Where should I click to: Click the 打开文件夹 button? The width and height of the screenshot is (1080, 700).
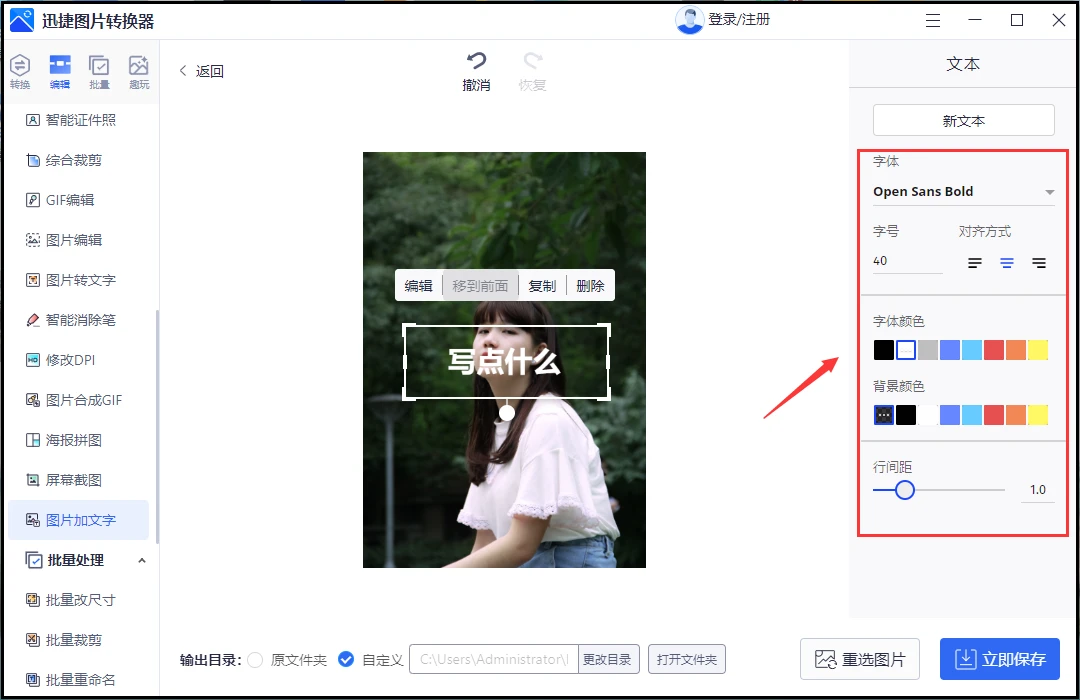687,659
